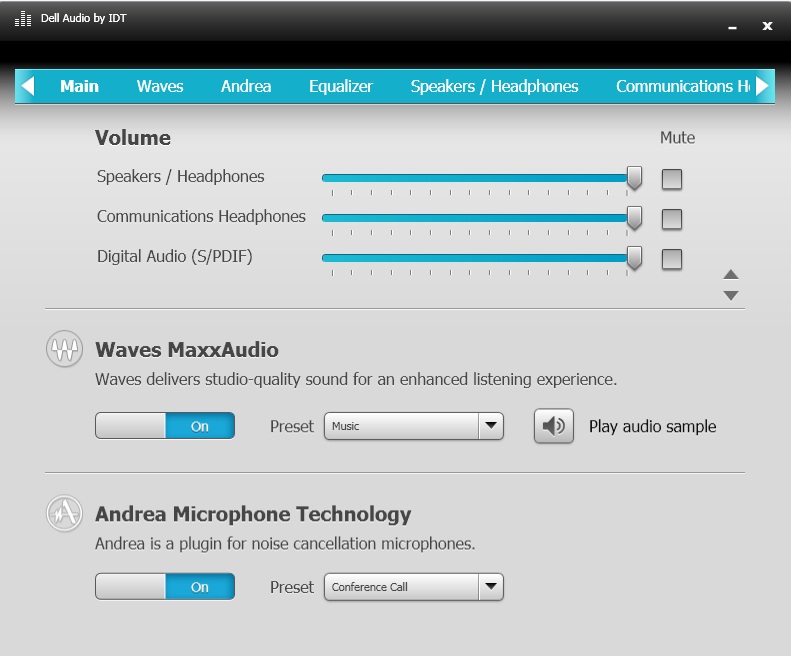Screen dimensions: 791x656
Task: Go to the Speakers / Headphones tab
Action: (x=494, y=86)
